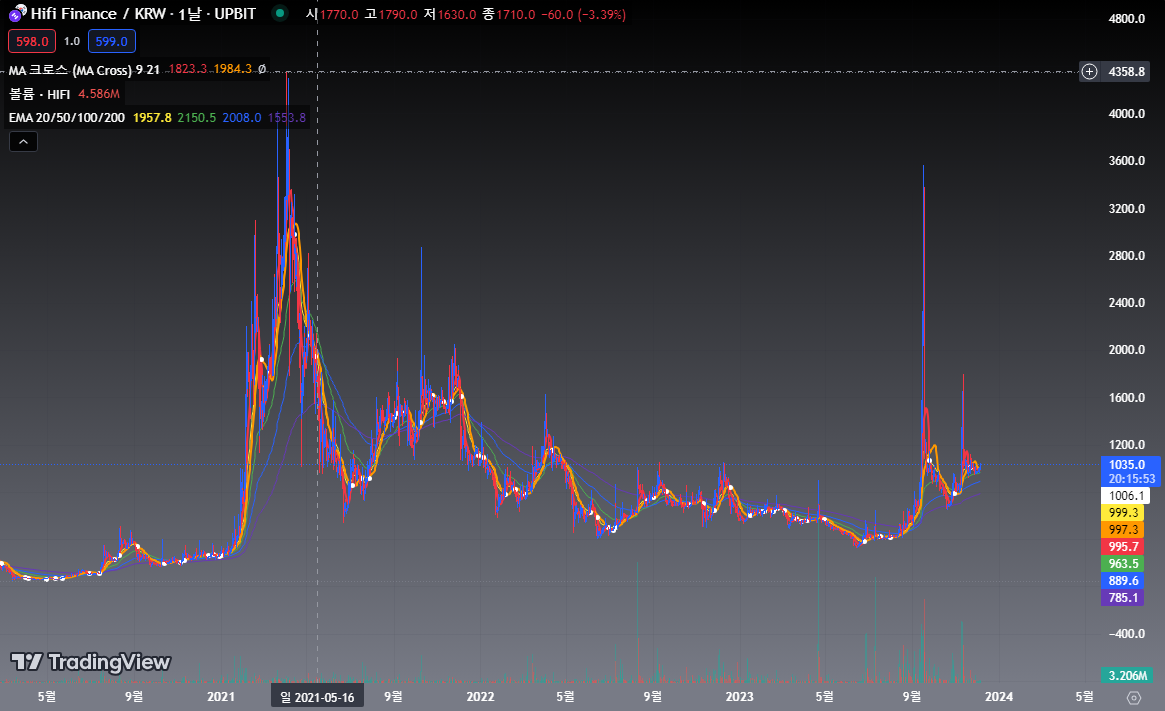1165x711 pixels.
Task: Click the 1823.3 MA Cross value
Action: [x=187, y=69]
